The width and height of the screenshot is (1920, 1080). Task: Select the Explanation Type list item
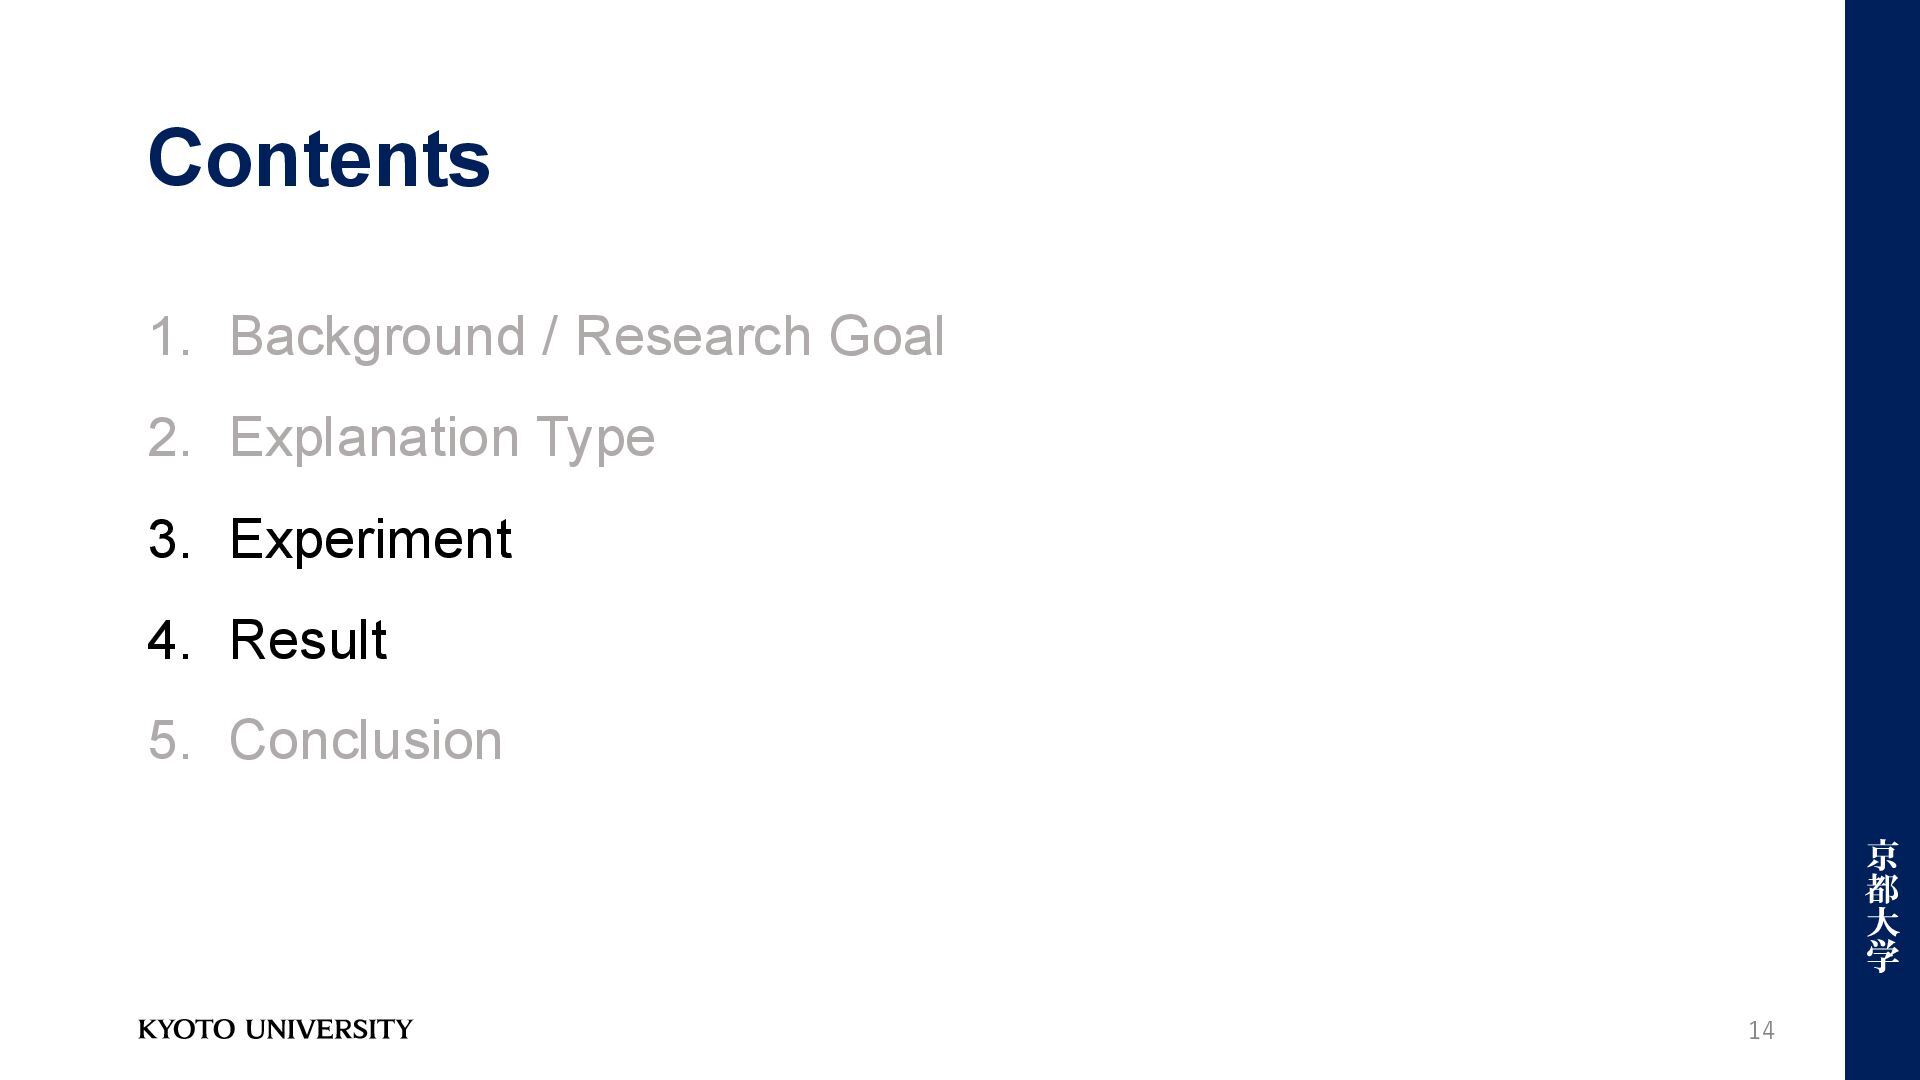442,438
